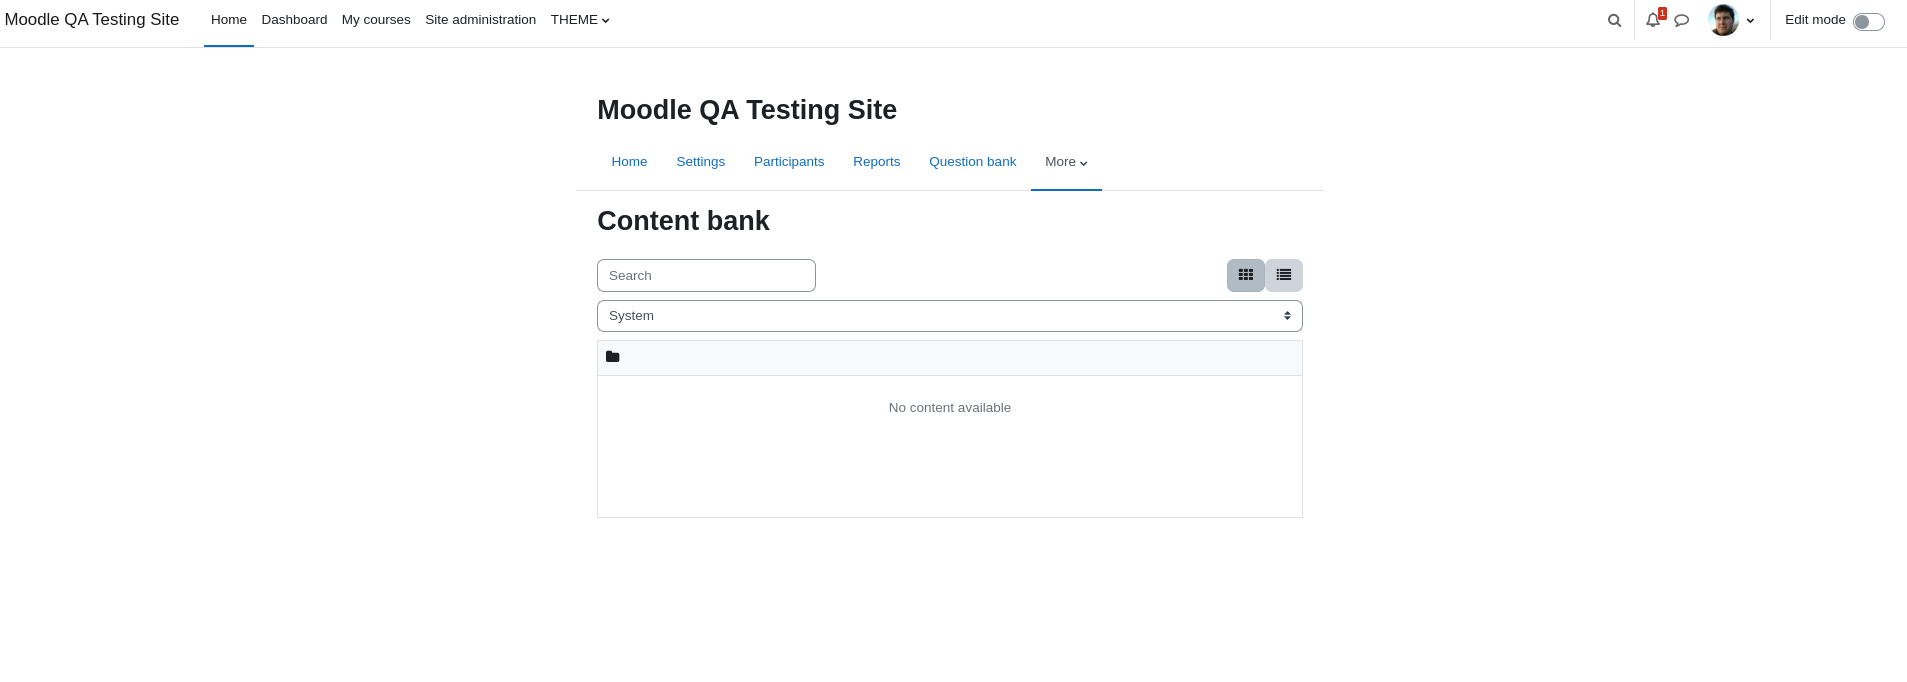Viewport: 1907px width, 682px height.
Task: Click the No content available message
Action: click(x=950, y=408)
